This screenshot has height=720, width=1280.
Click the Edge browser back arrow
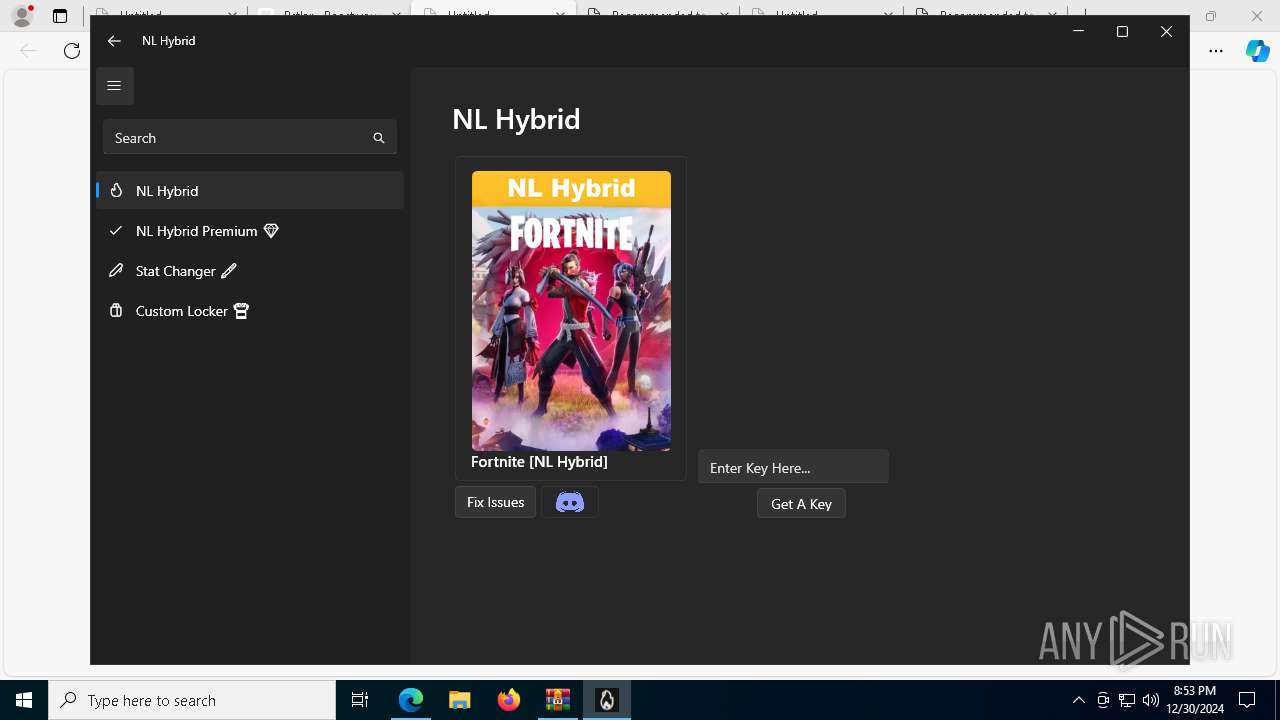coord(28,51)
